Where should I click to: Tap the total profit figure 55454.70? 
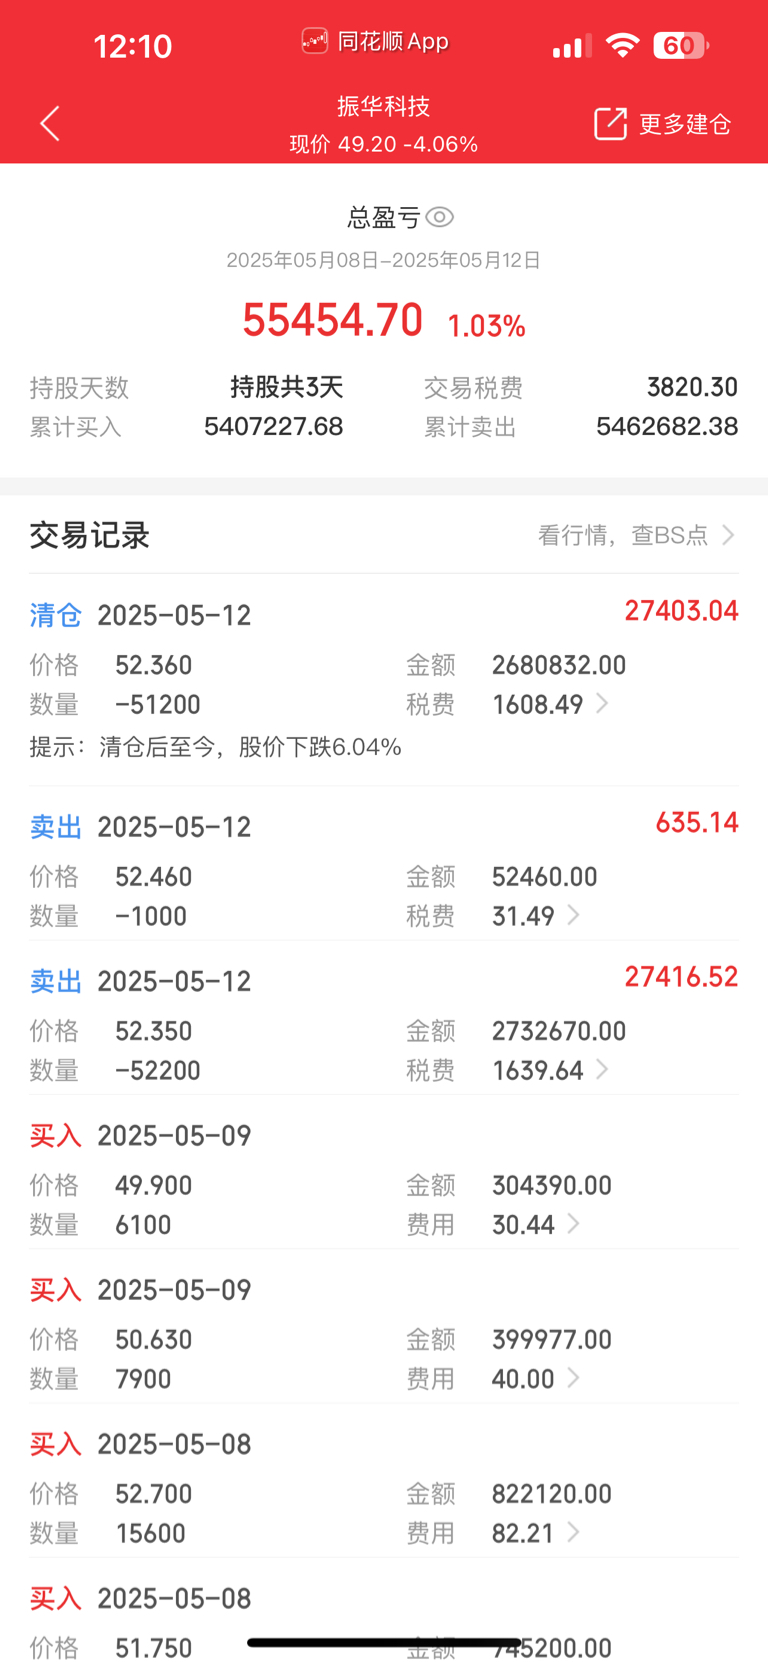point(332,320)
